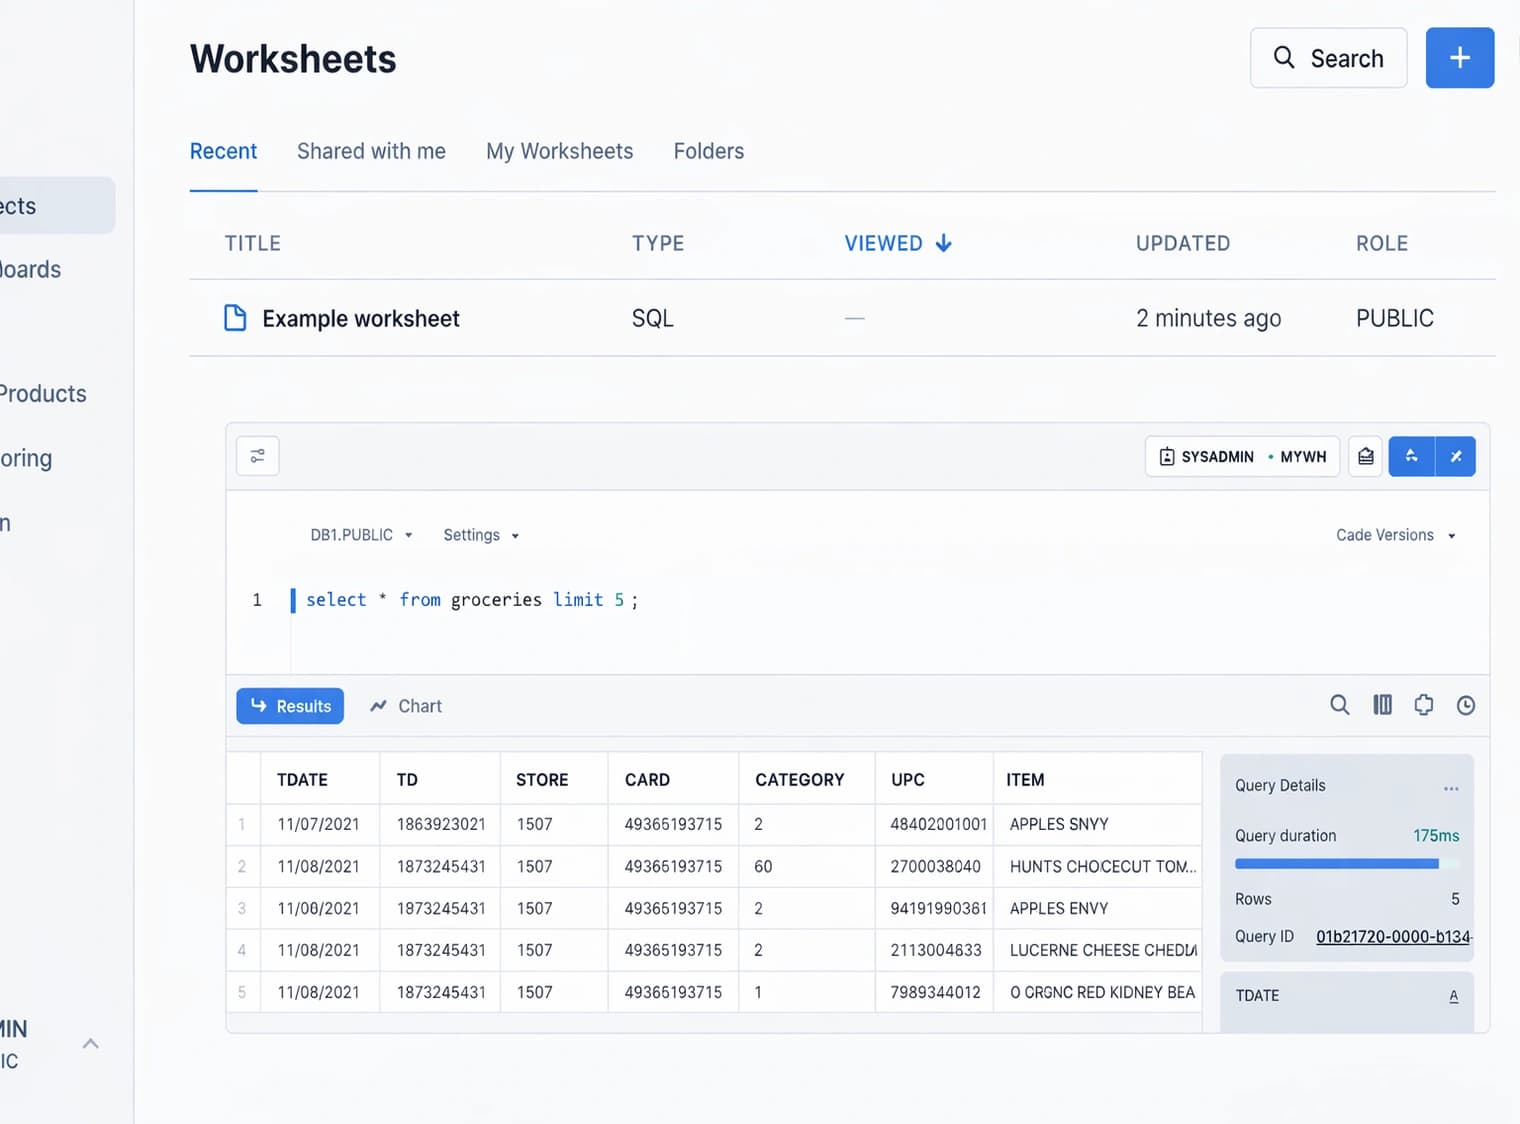This screenshot has width=1520, height=1124.
Task: Open the filter settings icon in editor toolbar
Action: coord(257,456)
